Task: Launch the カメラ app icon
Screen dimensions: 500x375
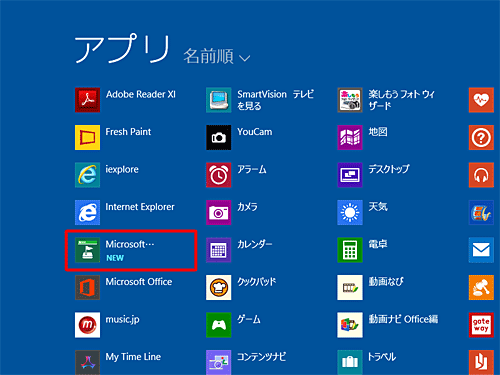Action: [219, 212]
